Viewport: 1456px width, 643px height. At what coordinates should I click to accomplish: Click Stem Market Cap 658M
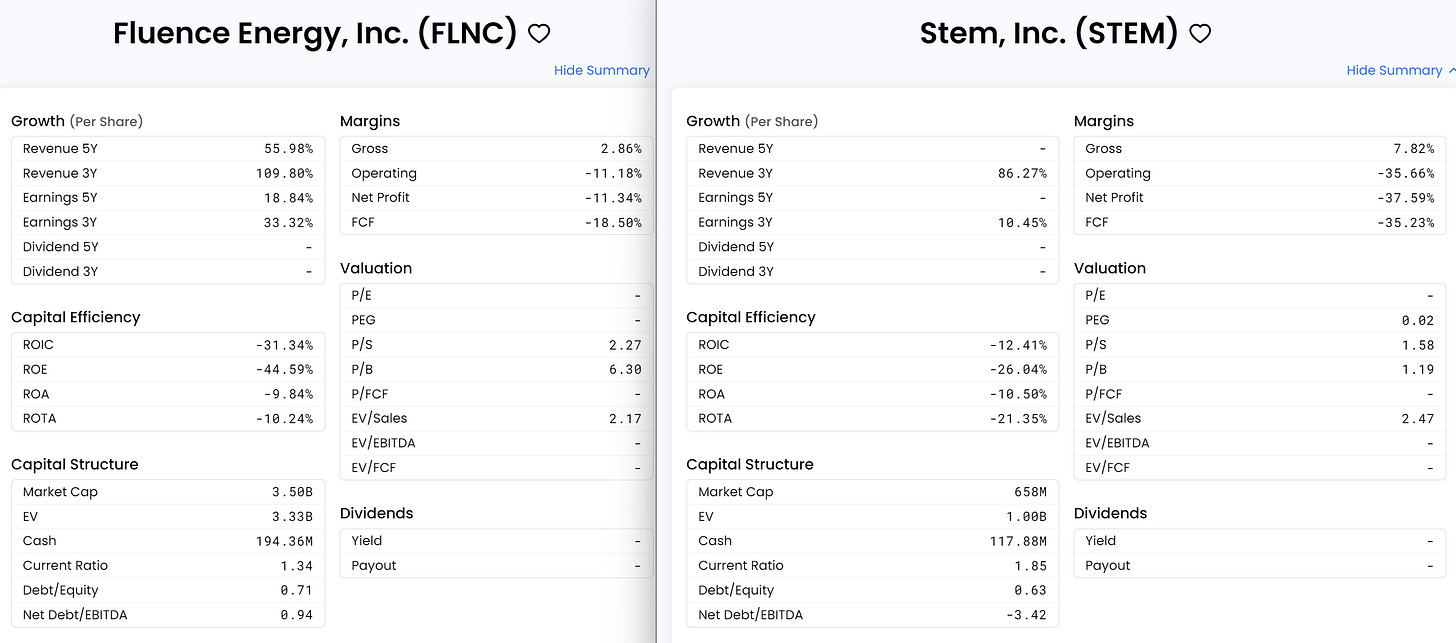(1029, 491)
